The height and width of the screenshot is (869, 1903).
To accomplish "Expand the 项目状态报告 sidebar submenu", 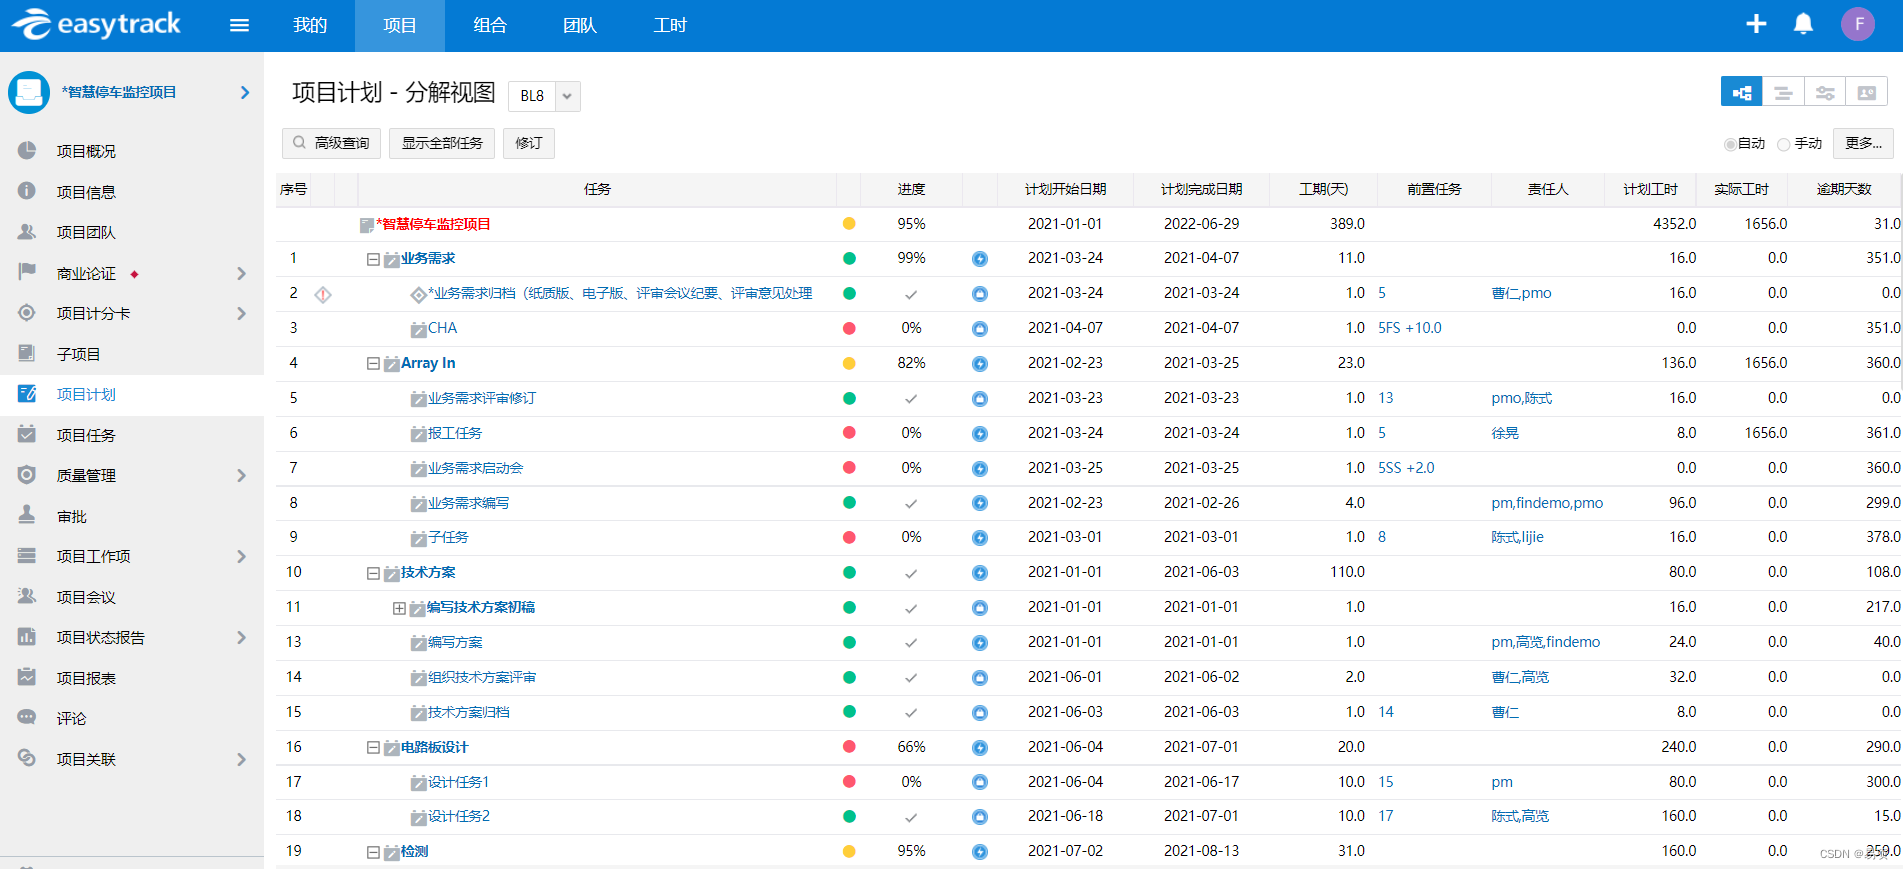I will tap(241, 637).
